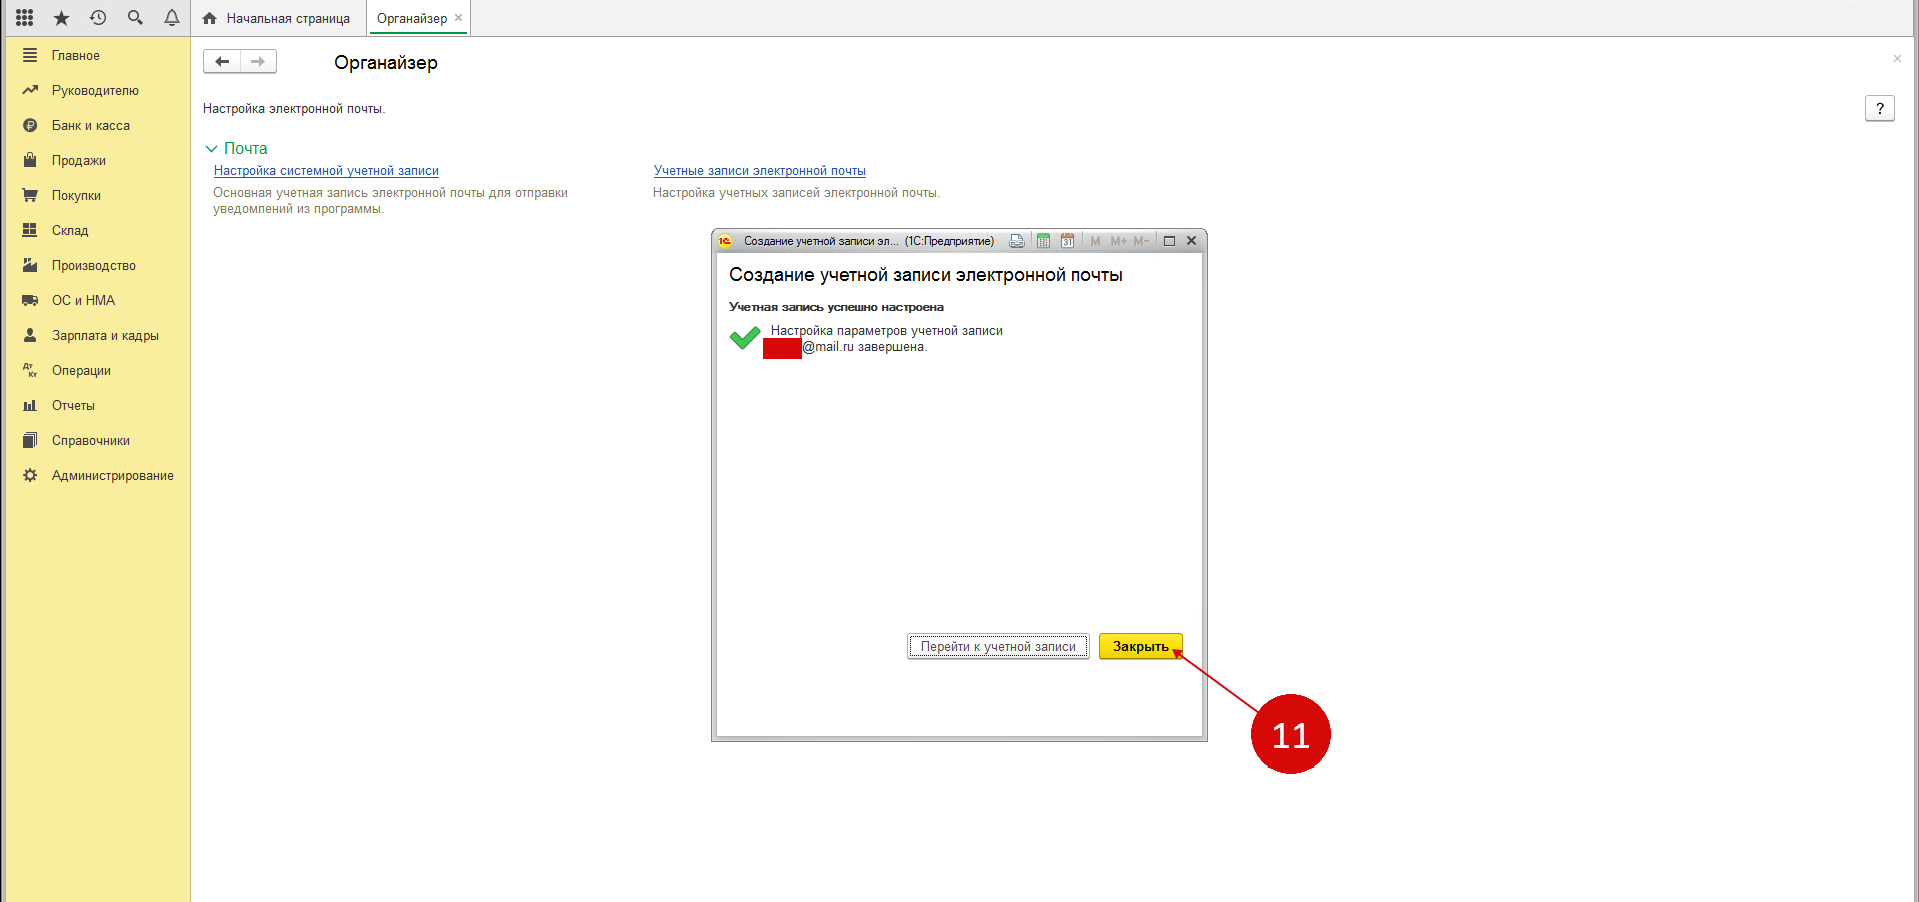1919x902 pixels.
Task: Click the bar chart icon beside Отчеты
Action: pyautogui.click(x=30, y=405)
